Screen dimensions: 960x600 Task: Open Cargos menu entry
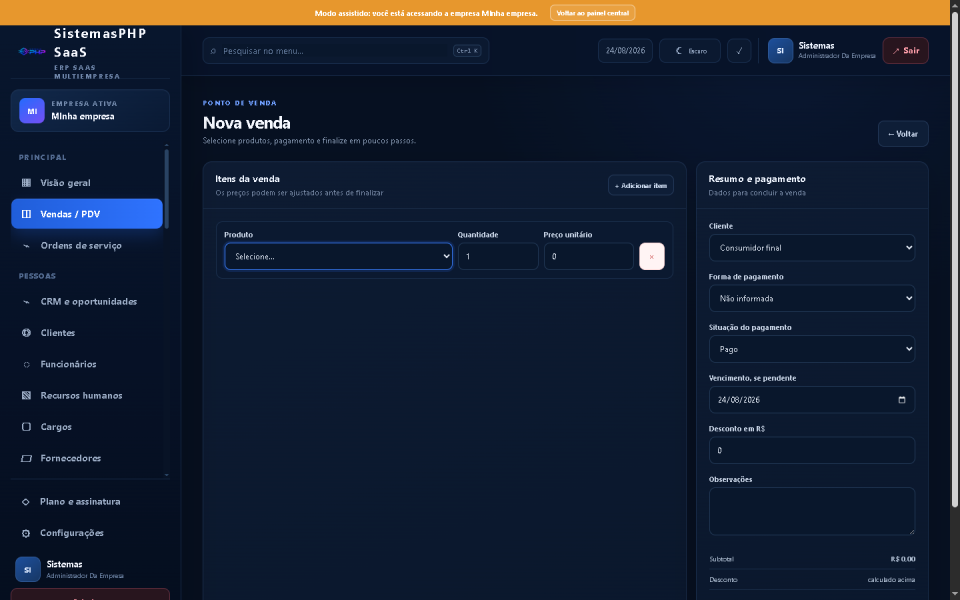coord(87,427)
